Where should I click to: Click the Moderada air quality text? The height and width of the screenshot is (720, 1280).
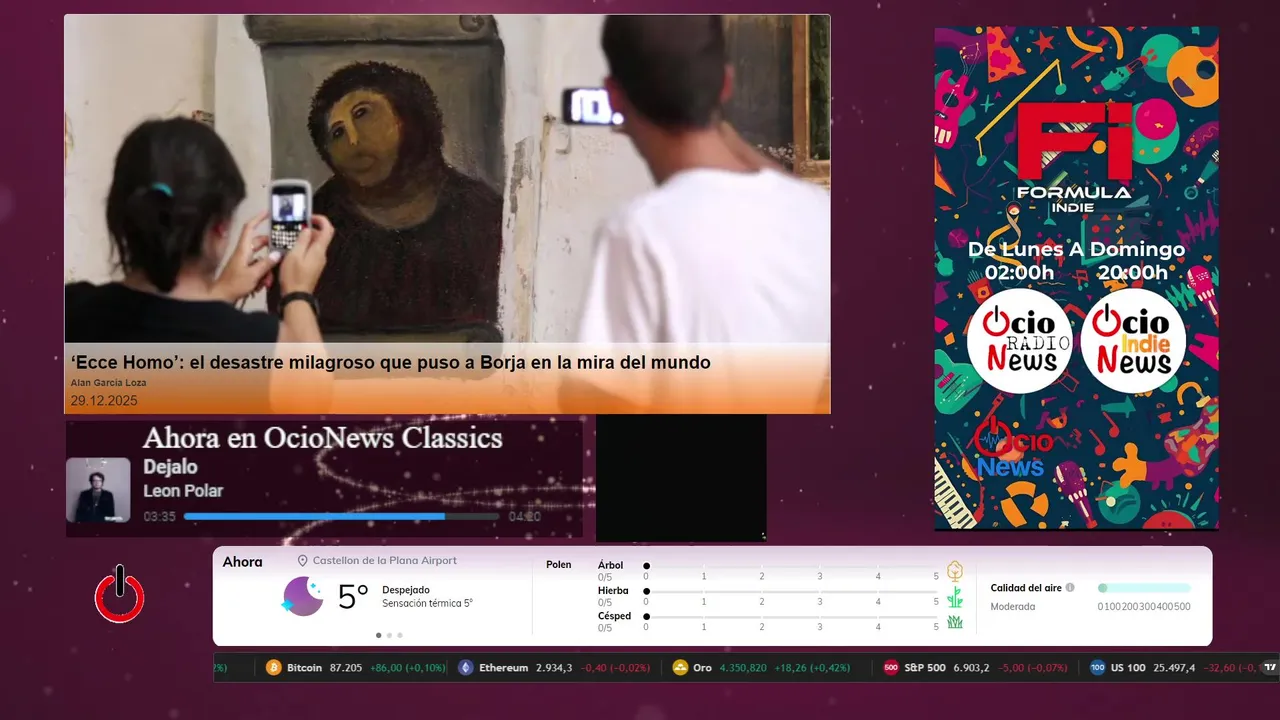tap(1013, 607)
